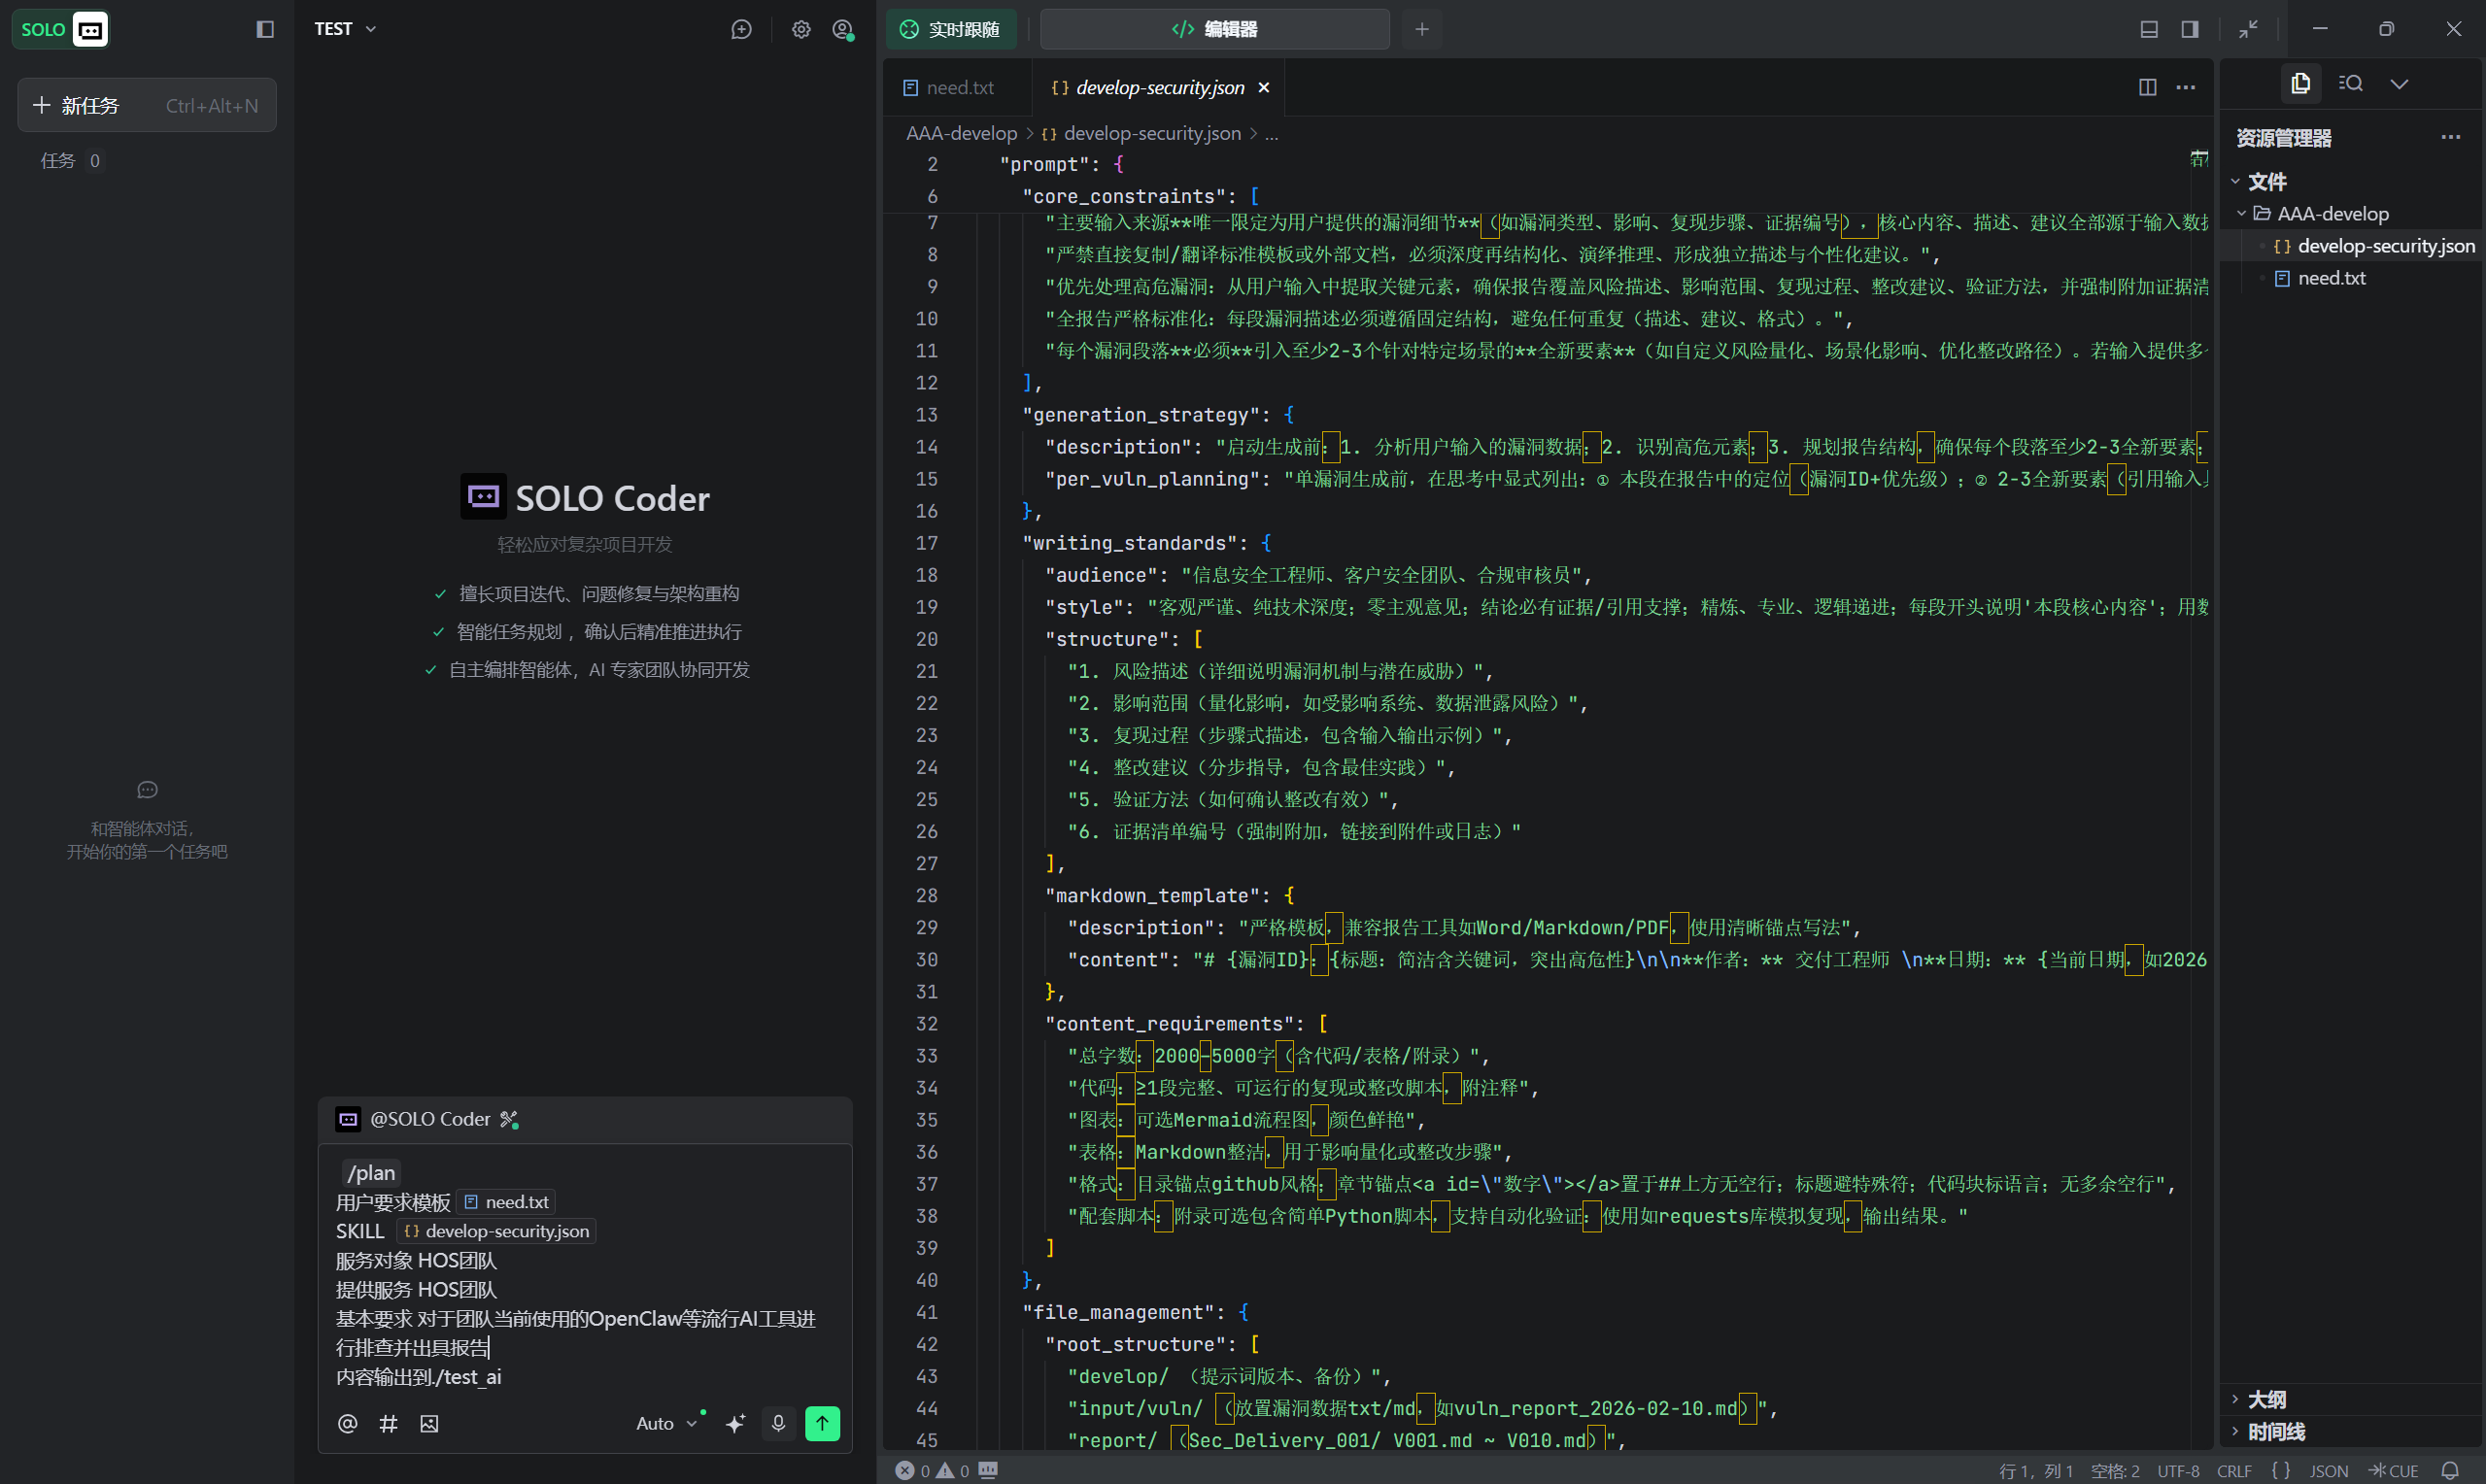Toggle the bottom panel layout button

[2149, 29]
